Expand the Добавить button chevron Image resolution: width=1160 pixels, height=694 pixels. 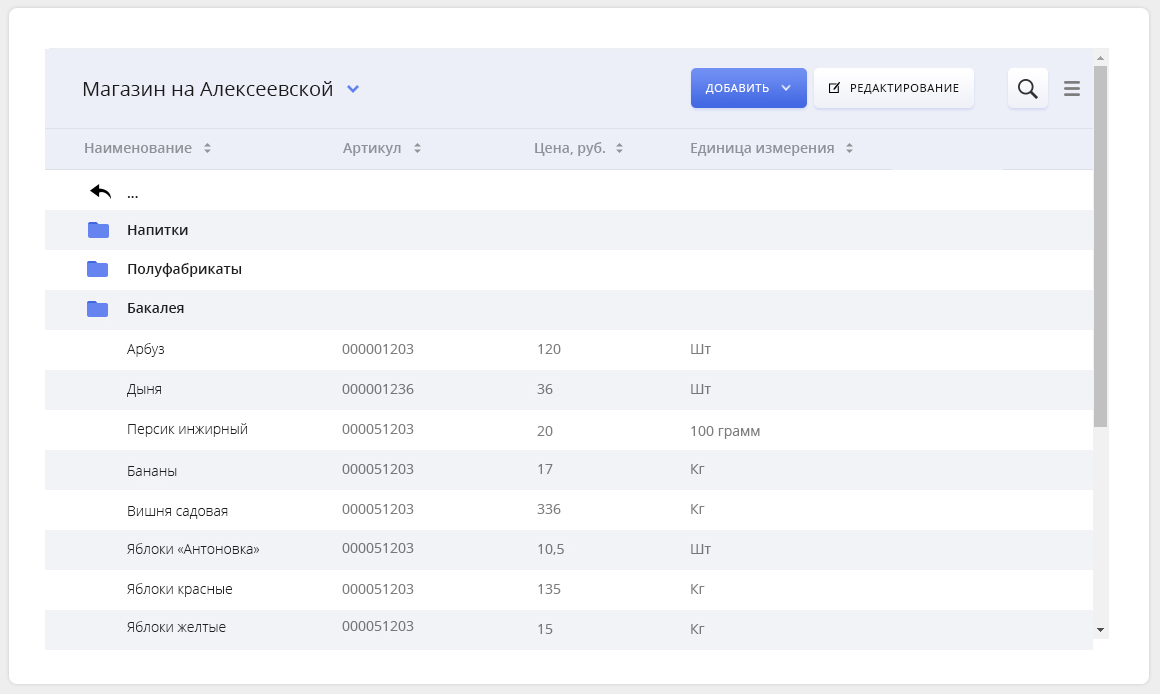786,88
